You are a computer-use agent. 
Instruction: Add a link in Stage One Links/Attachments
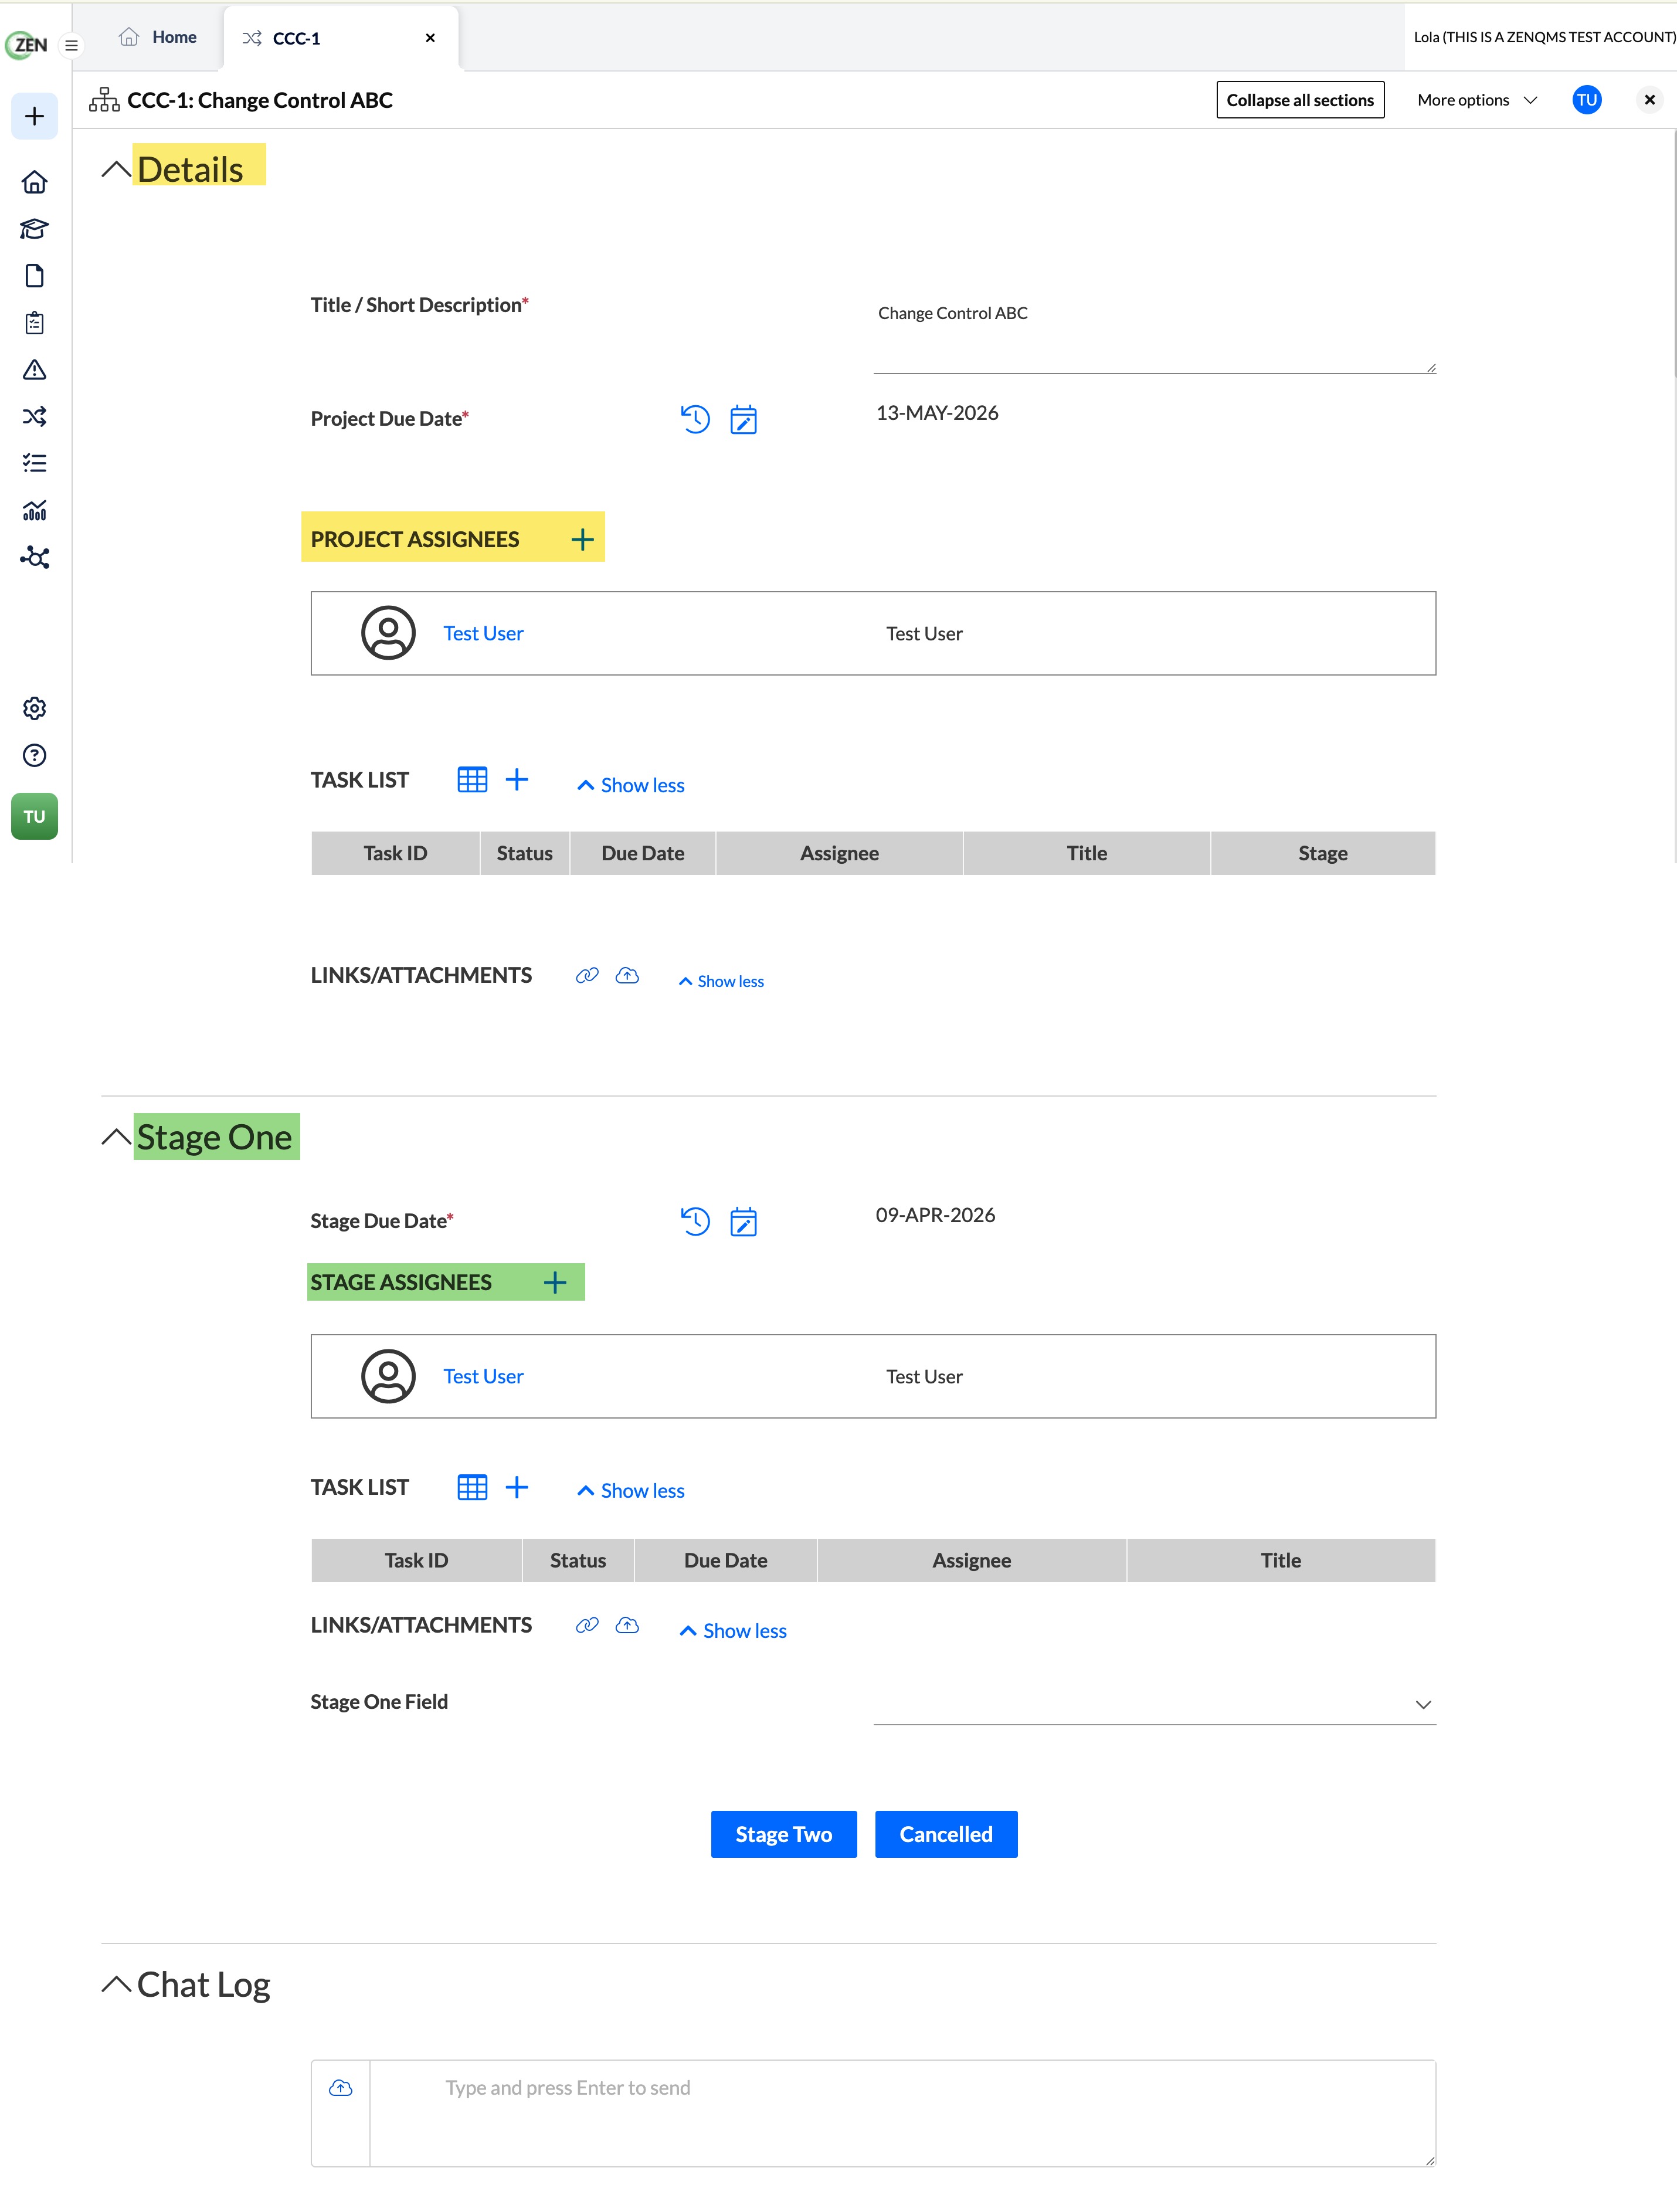click(587, 1625)
